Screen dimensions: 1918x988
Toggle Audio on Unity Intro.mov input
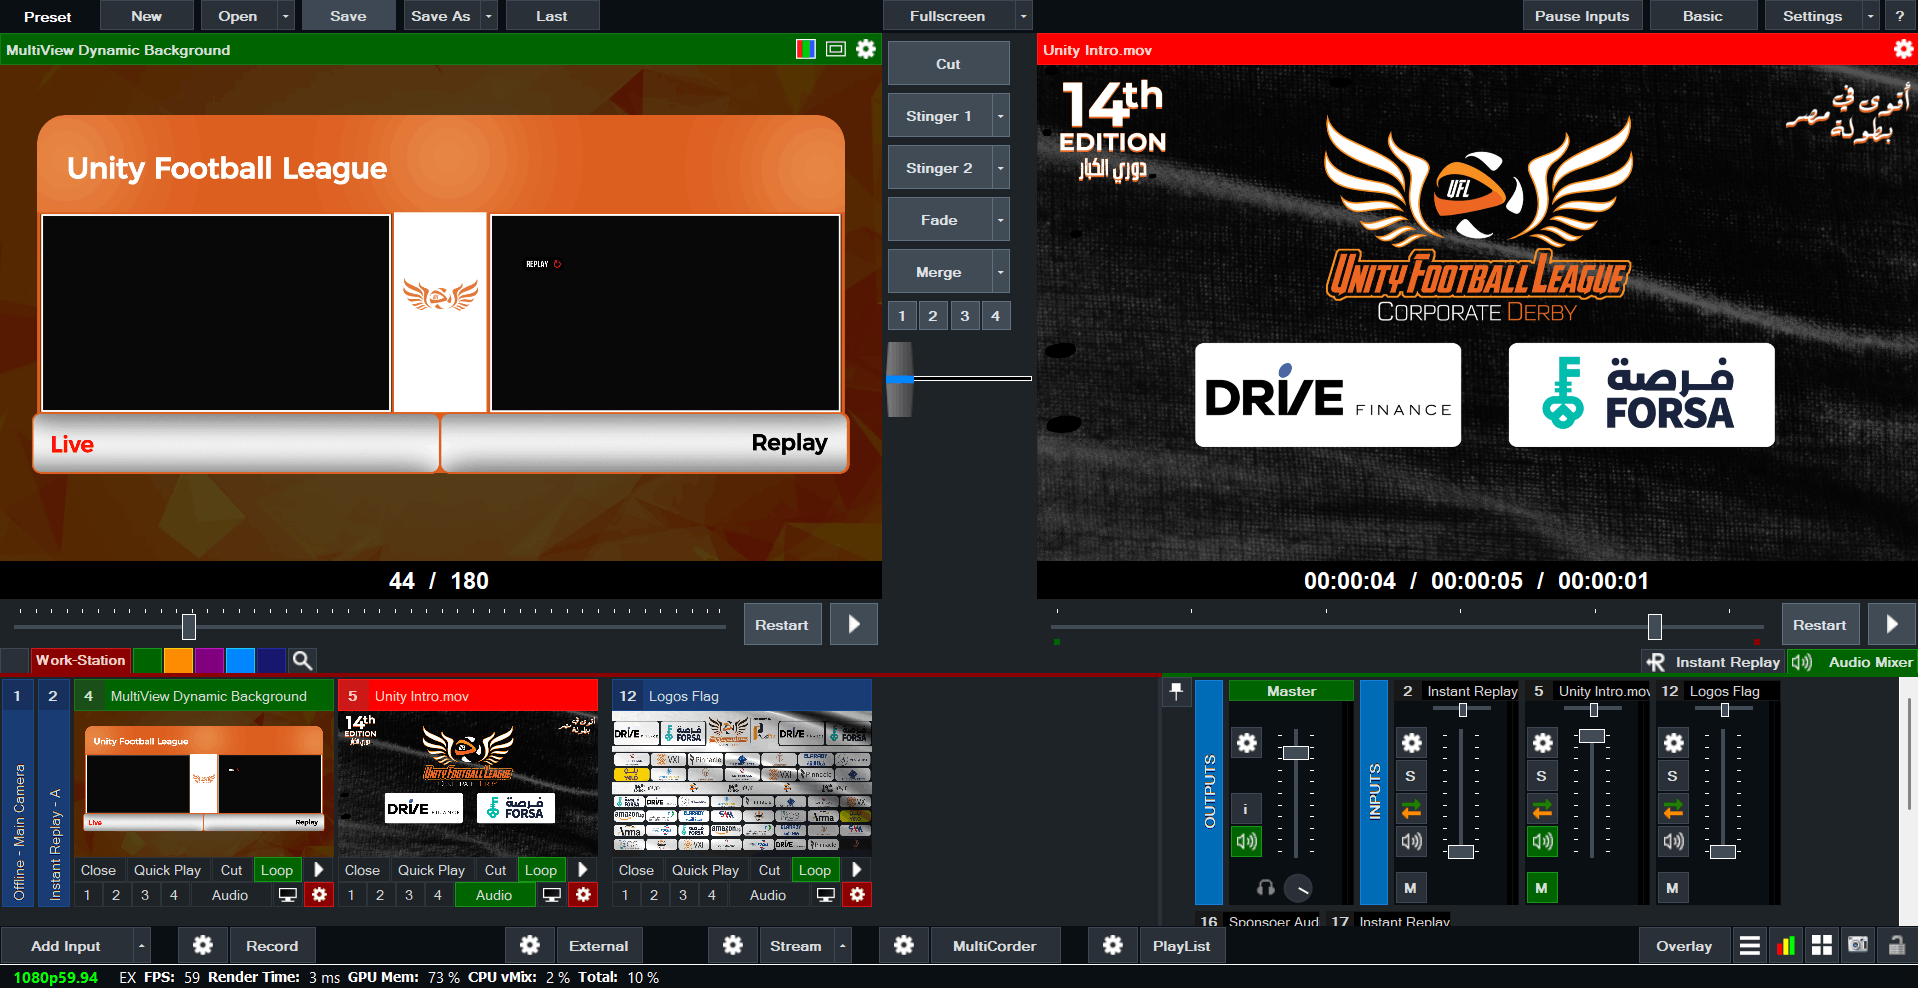click(x=494, y=895)
